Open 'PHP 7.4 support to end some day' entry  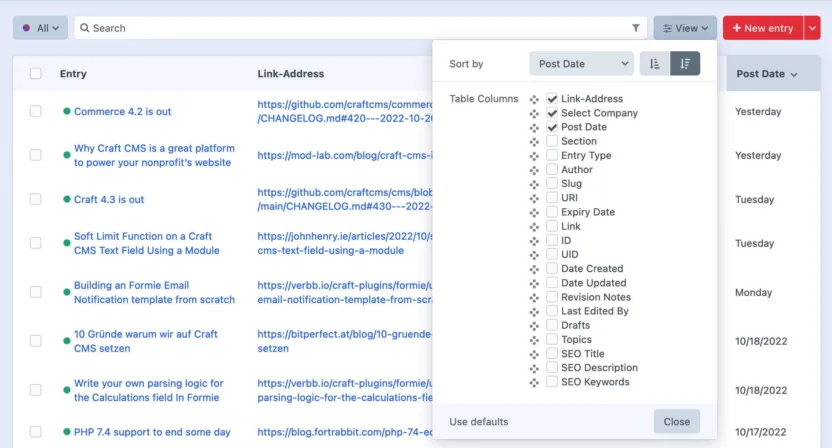point(152,432)
